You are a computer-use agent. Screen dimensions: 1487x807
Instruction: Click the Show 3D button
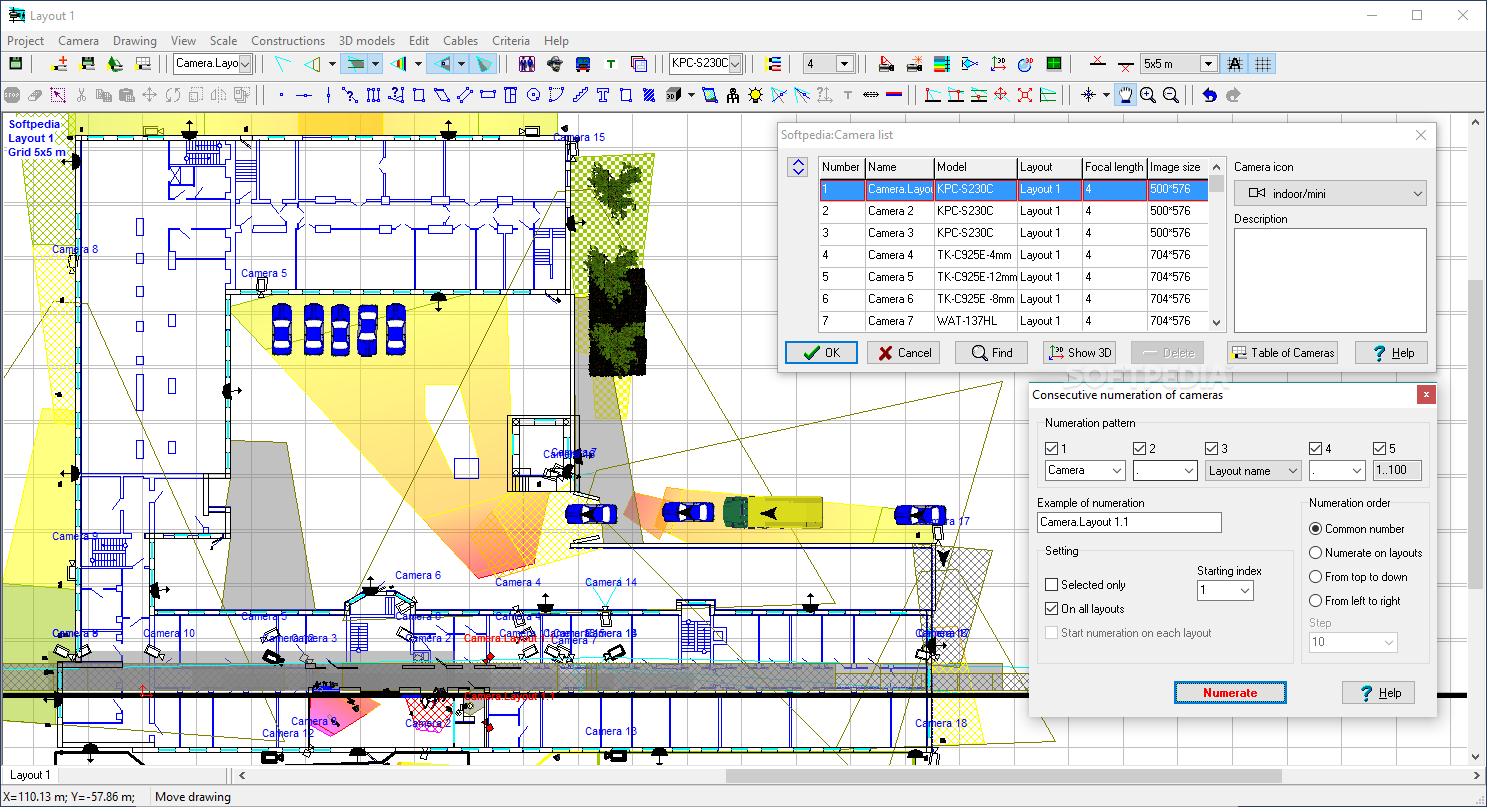(x=1079, y=352)
